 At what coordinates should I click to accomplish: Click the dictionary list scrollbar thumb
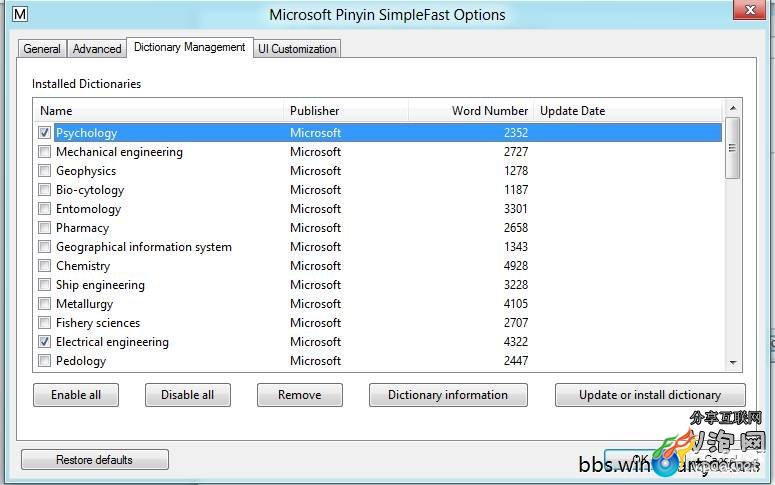pyautogui.click(x=733, y=148)
